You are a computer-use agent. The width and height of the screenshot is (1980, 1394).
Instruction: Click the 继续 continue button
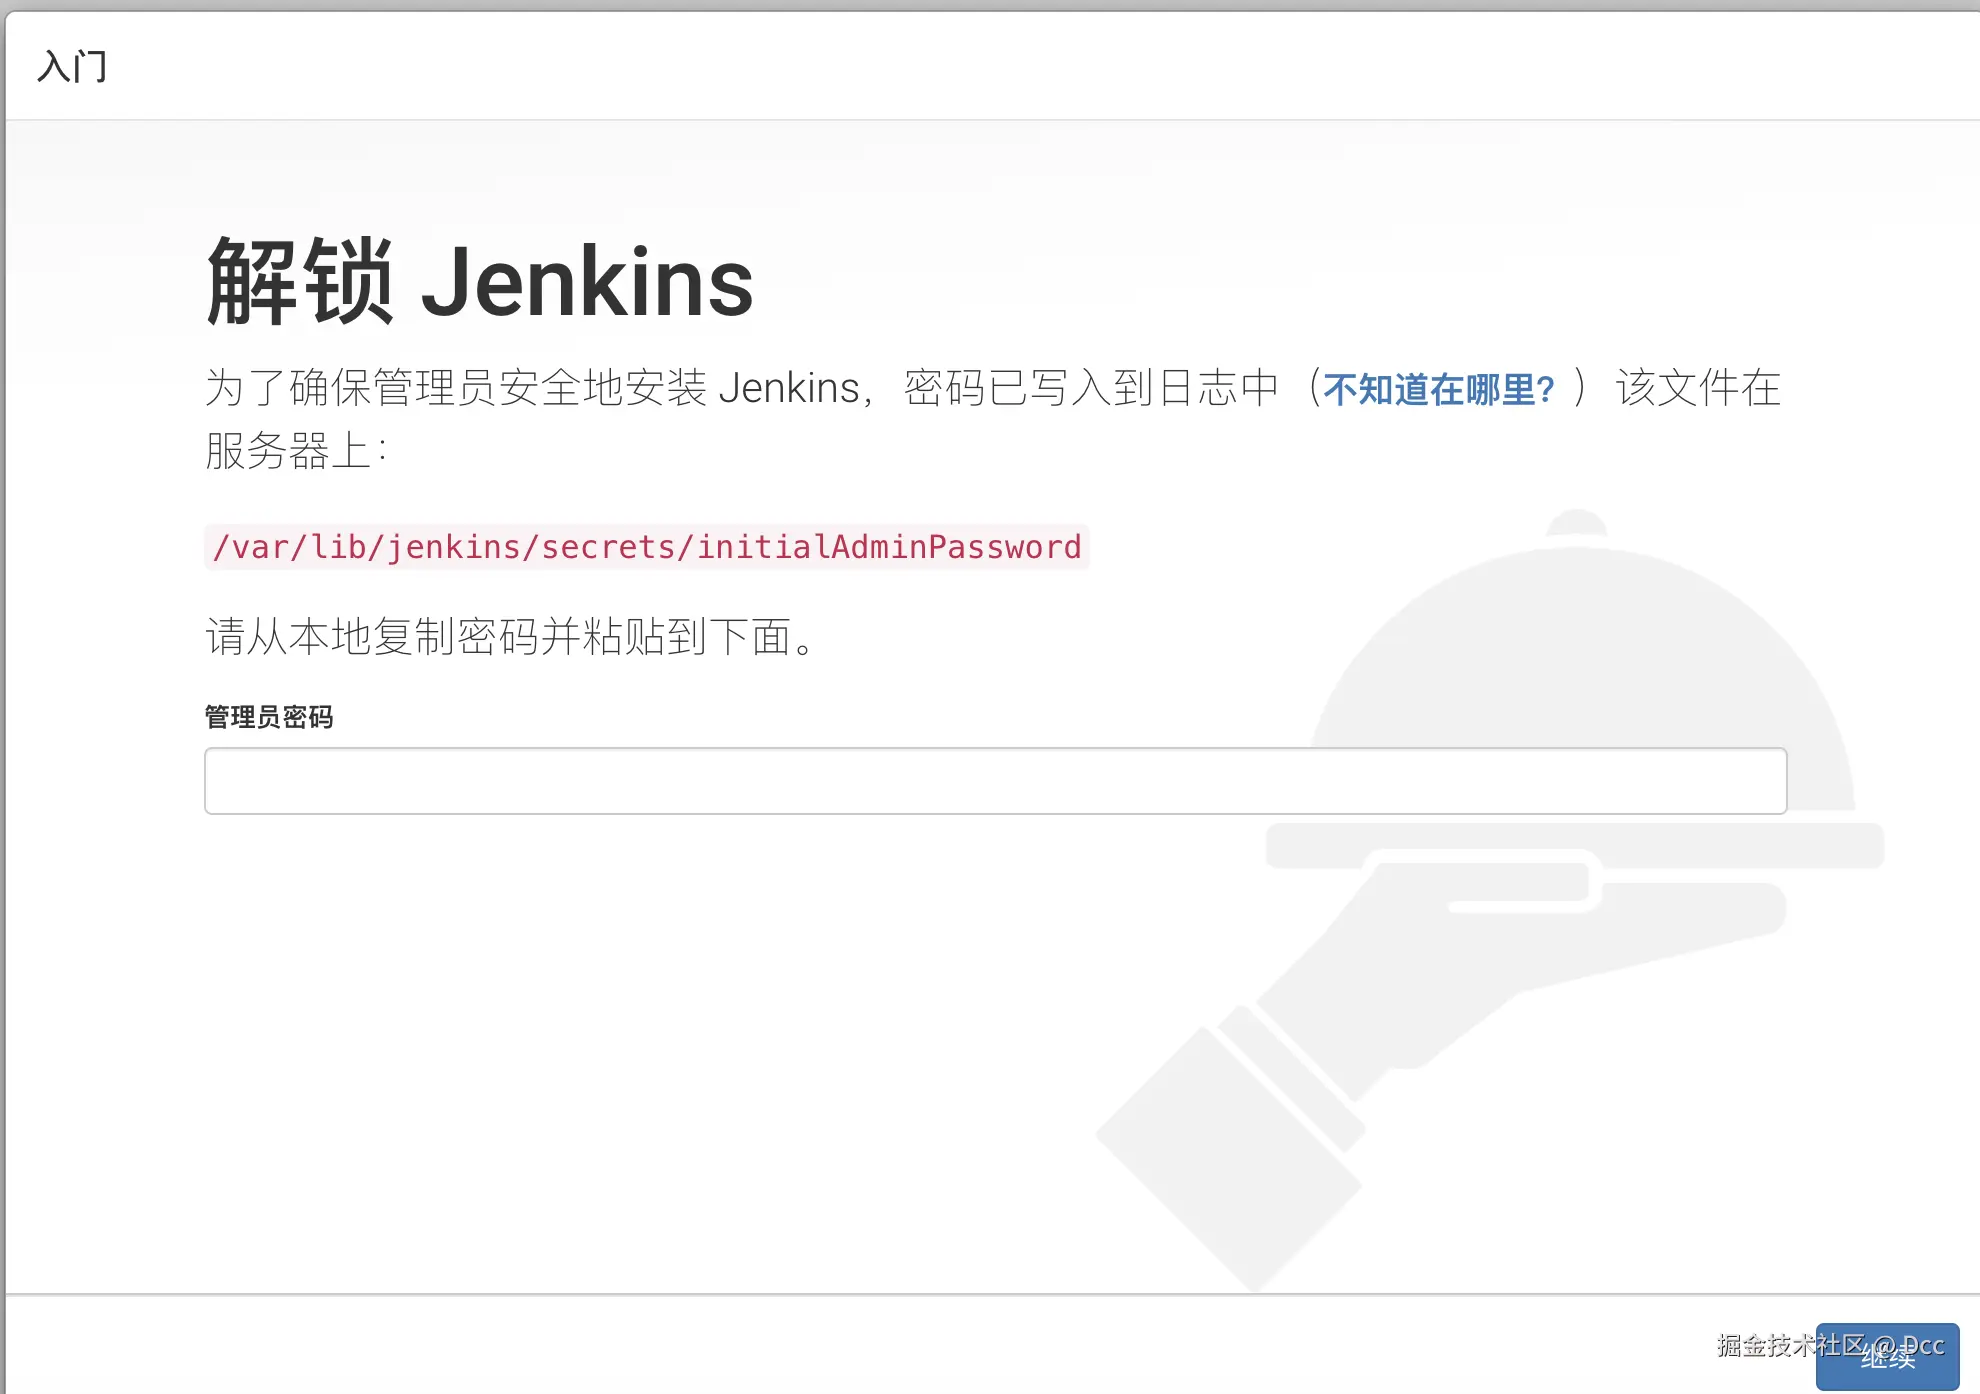(1887, 1357)
